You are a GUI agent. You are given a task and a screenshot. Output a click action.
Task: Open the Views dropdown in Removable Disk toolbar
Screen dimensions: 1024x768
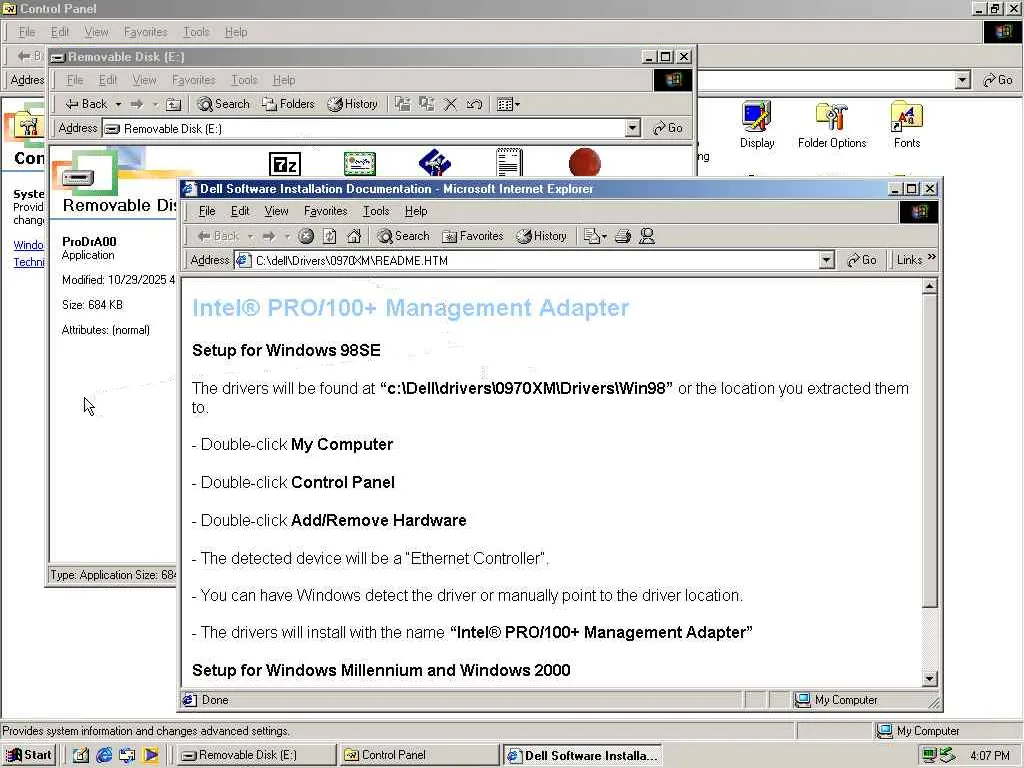(509, 104)
